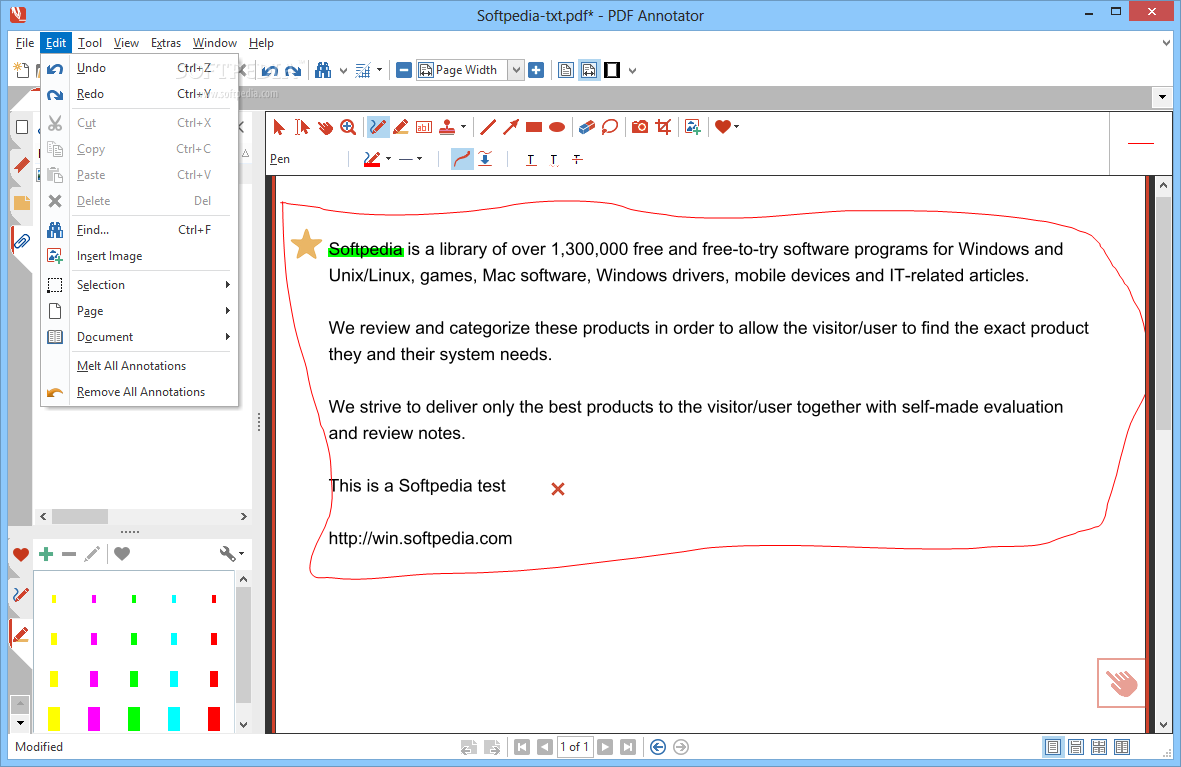Viewport: 1181px width, 767px height.
Task: Choose Redo from the Edit menu
Action: (139, 94)
